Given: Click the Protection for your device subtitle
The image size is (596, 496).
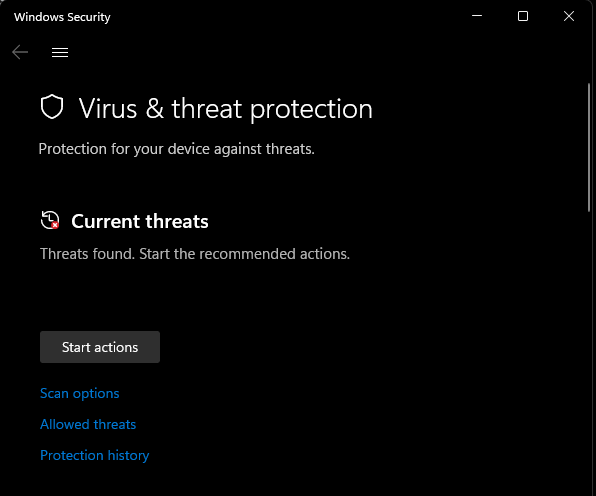Looking at the screenshot, I should (177, 149).
